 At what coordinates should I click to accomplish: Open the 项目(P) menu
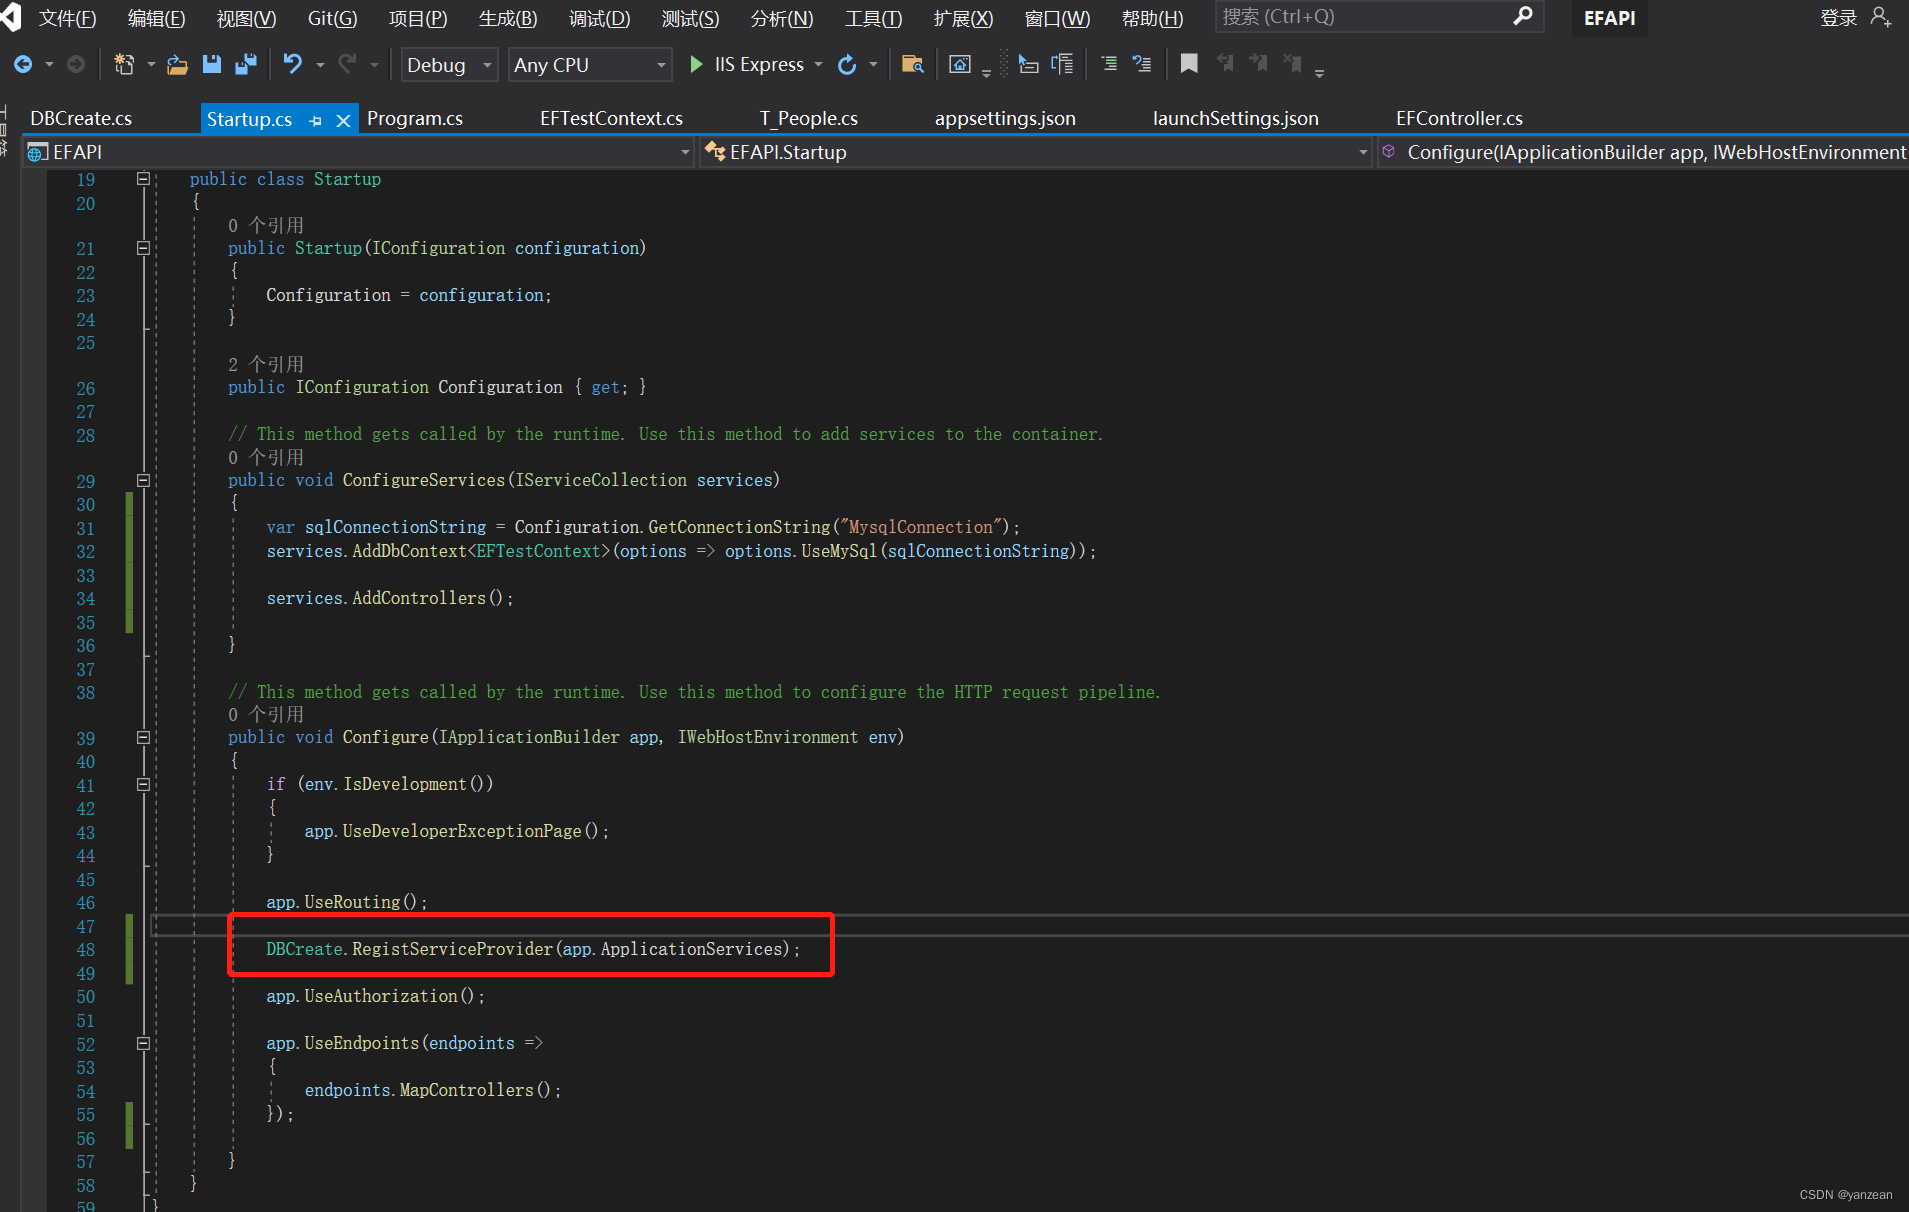click(418, 18)
